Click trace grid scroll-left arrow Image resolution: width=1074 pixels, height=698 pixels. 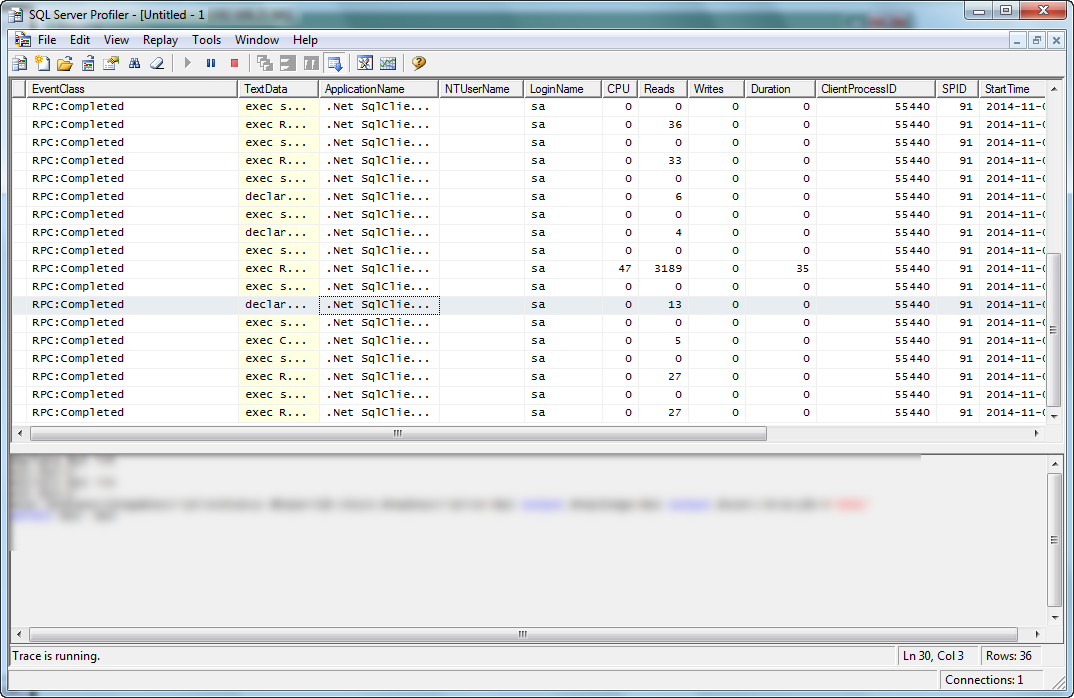[x=20, y=434]
